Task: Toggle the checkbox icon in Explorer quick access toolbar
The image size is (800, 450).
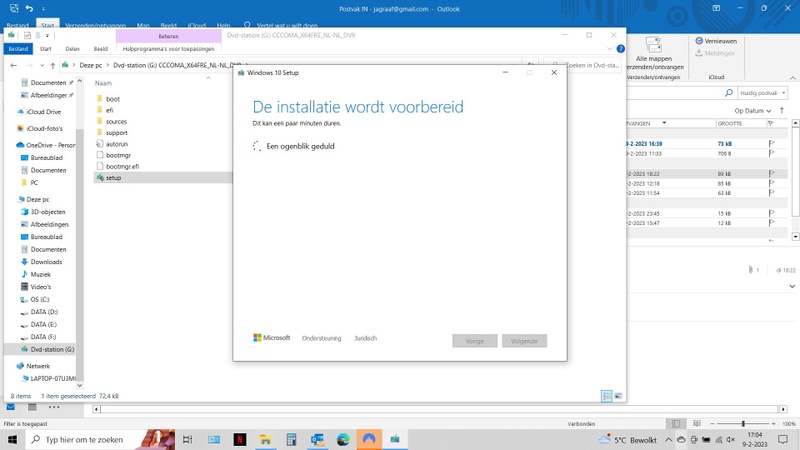Action: coord(28,35)
